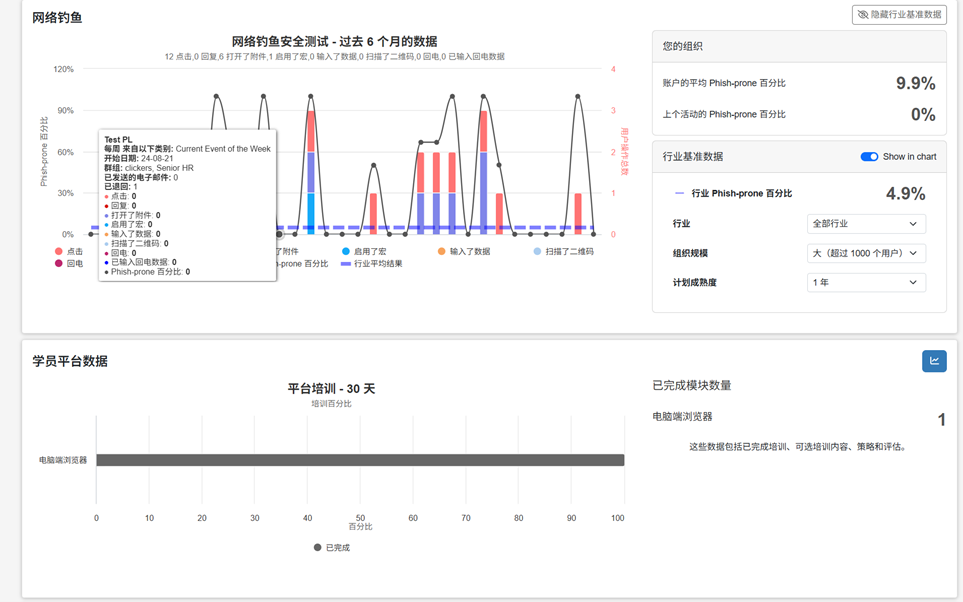Click the chart icon button in 学员平台数据
This screenshot has width=963, height=602.
934,361
